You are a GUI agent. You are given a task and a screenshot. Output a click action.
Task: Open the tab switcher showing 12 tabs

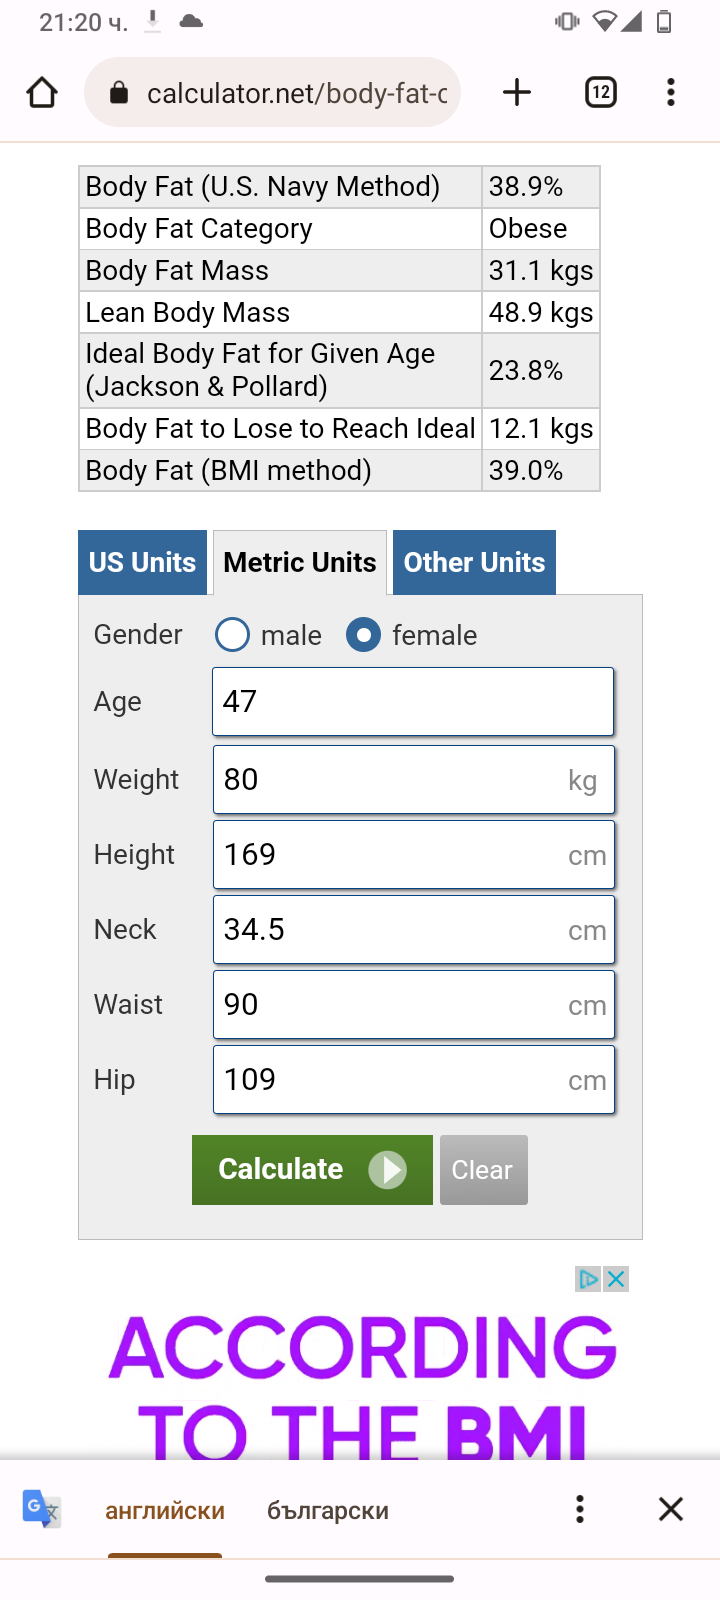click(600, 93)
